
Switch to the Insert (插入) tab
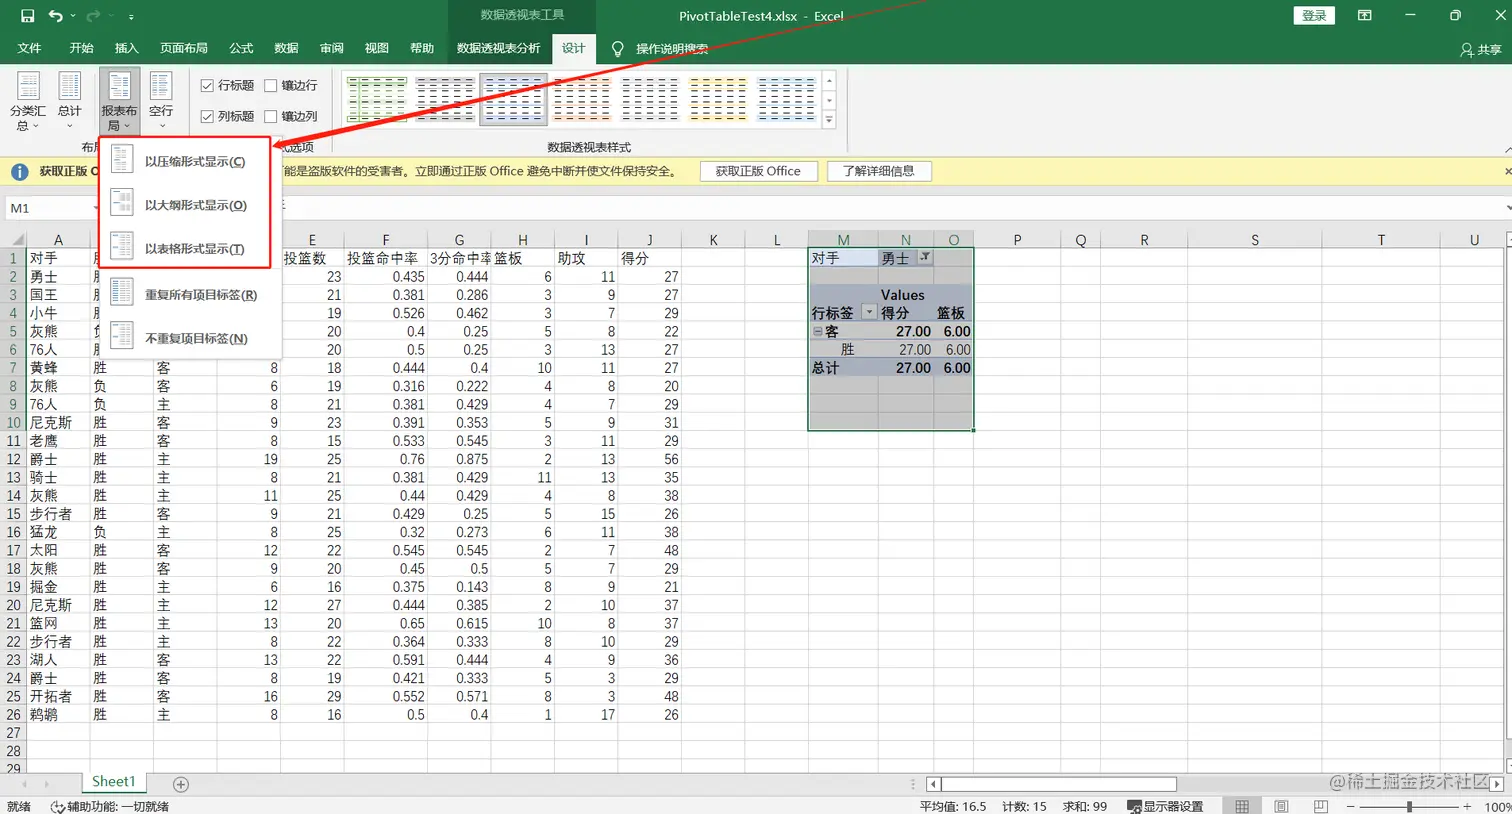click(126, 48)
